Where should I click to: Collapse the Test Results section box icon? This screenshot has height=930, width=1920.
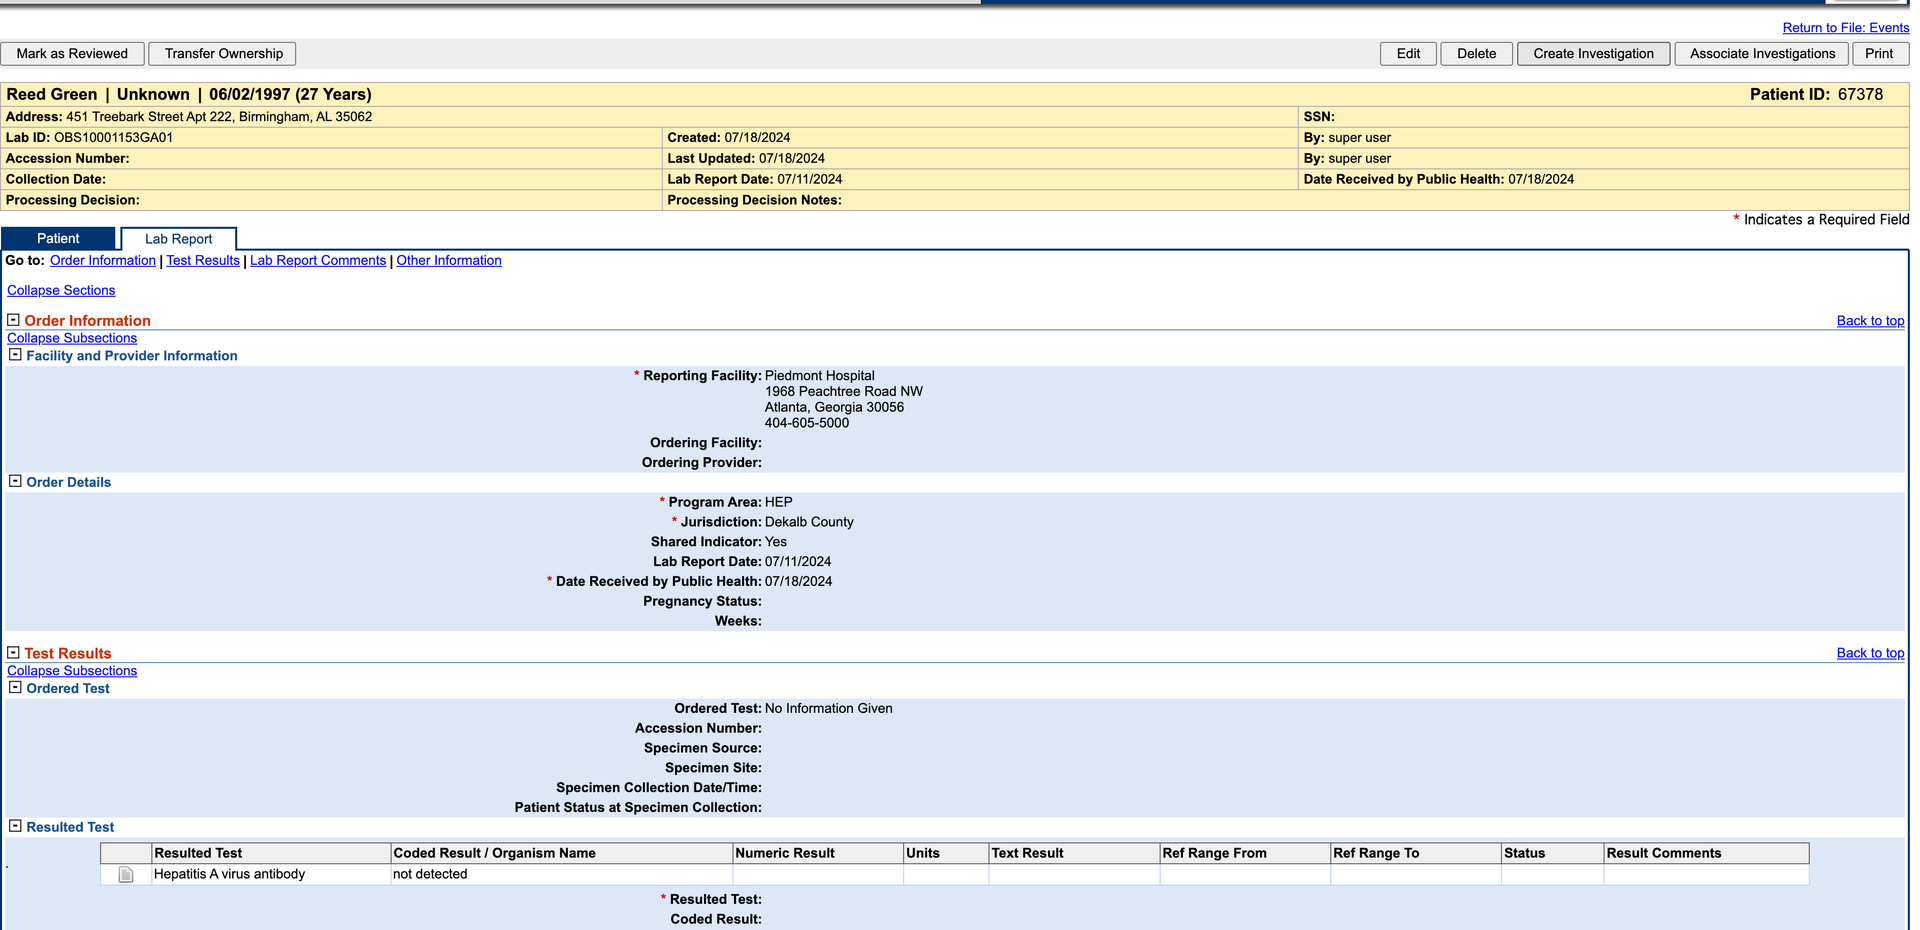(x=14, y=651)
